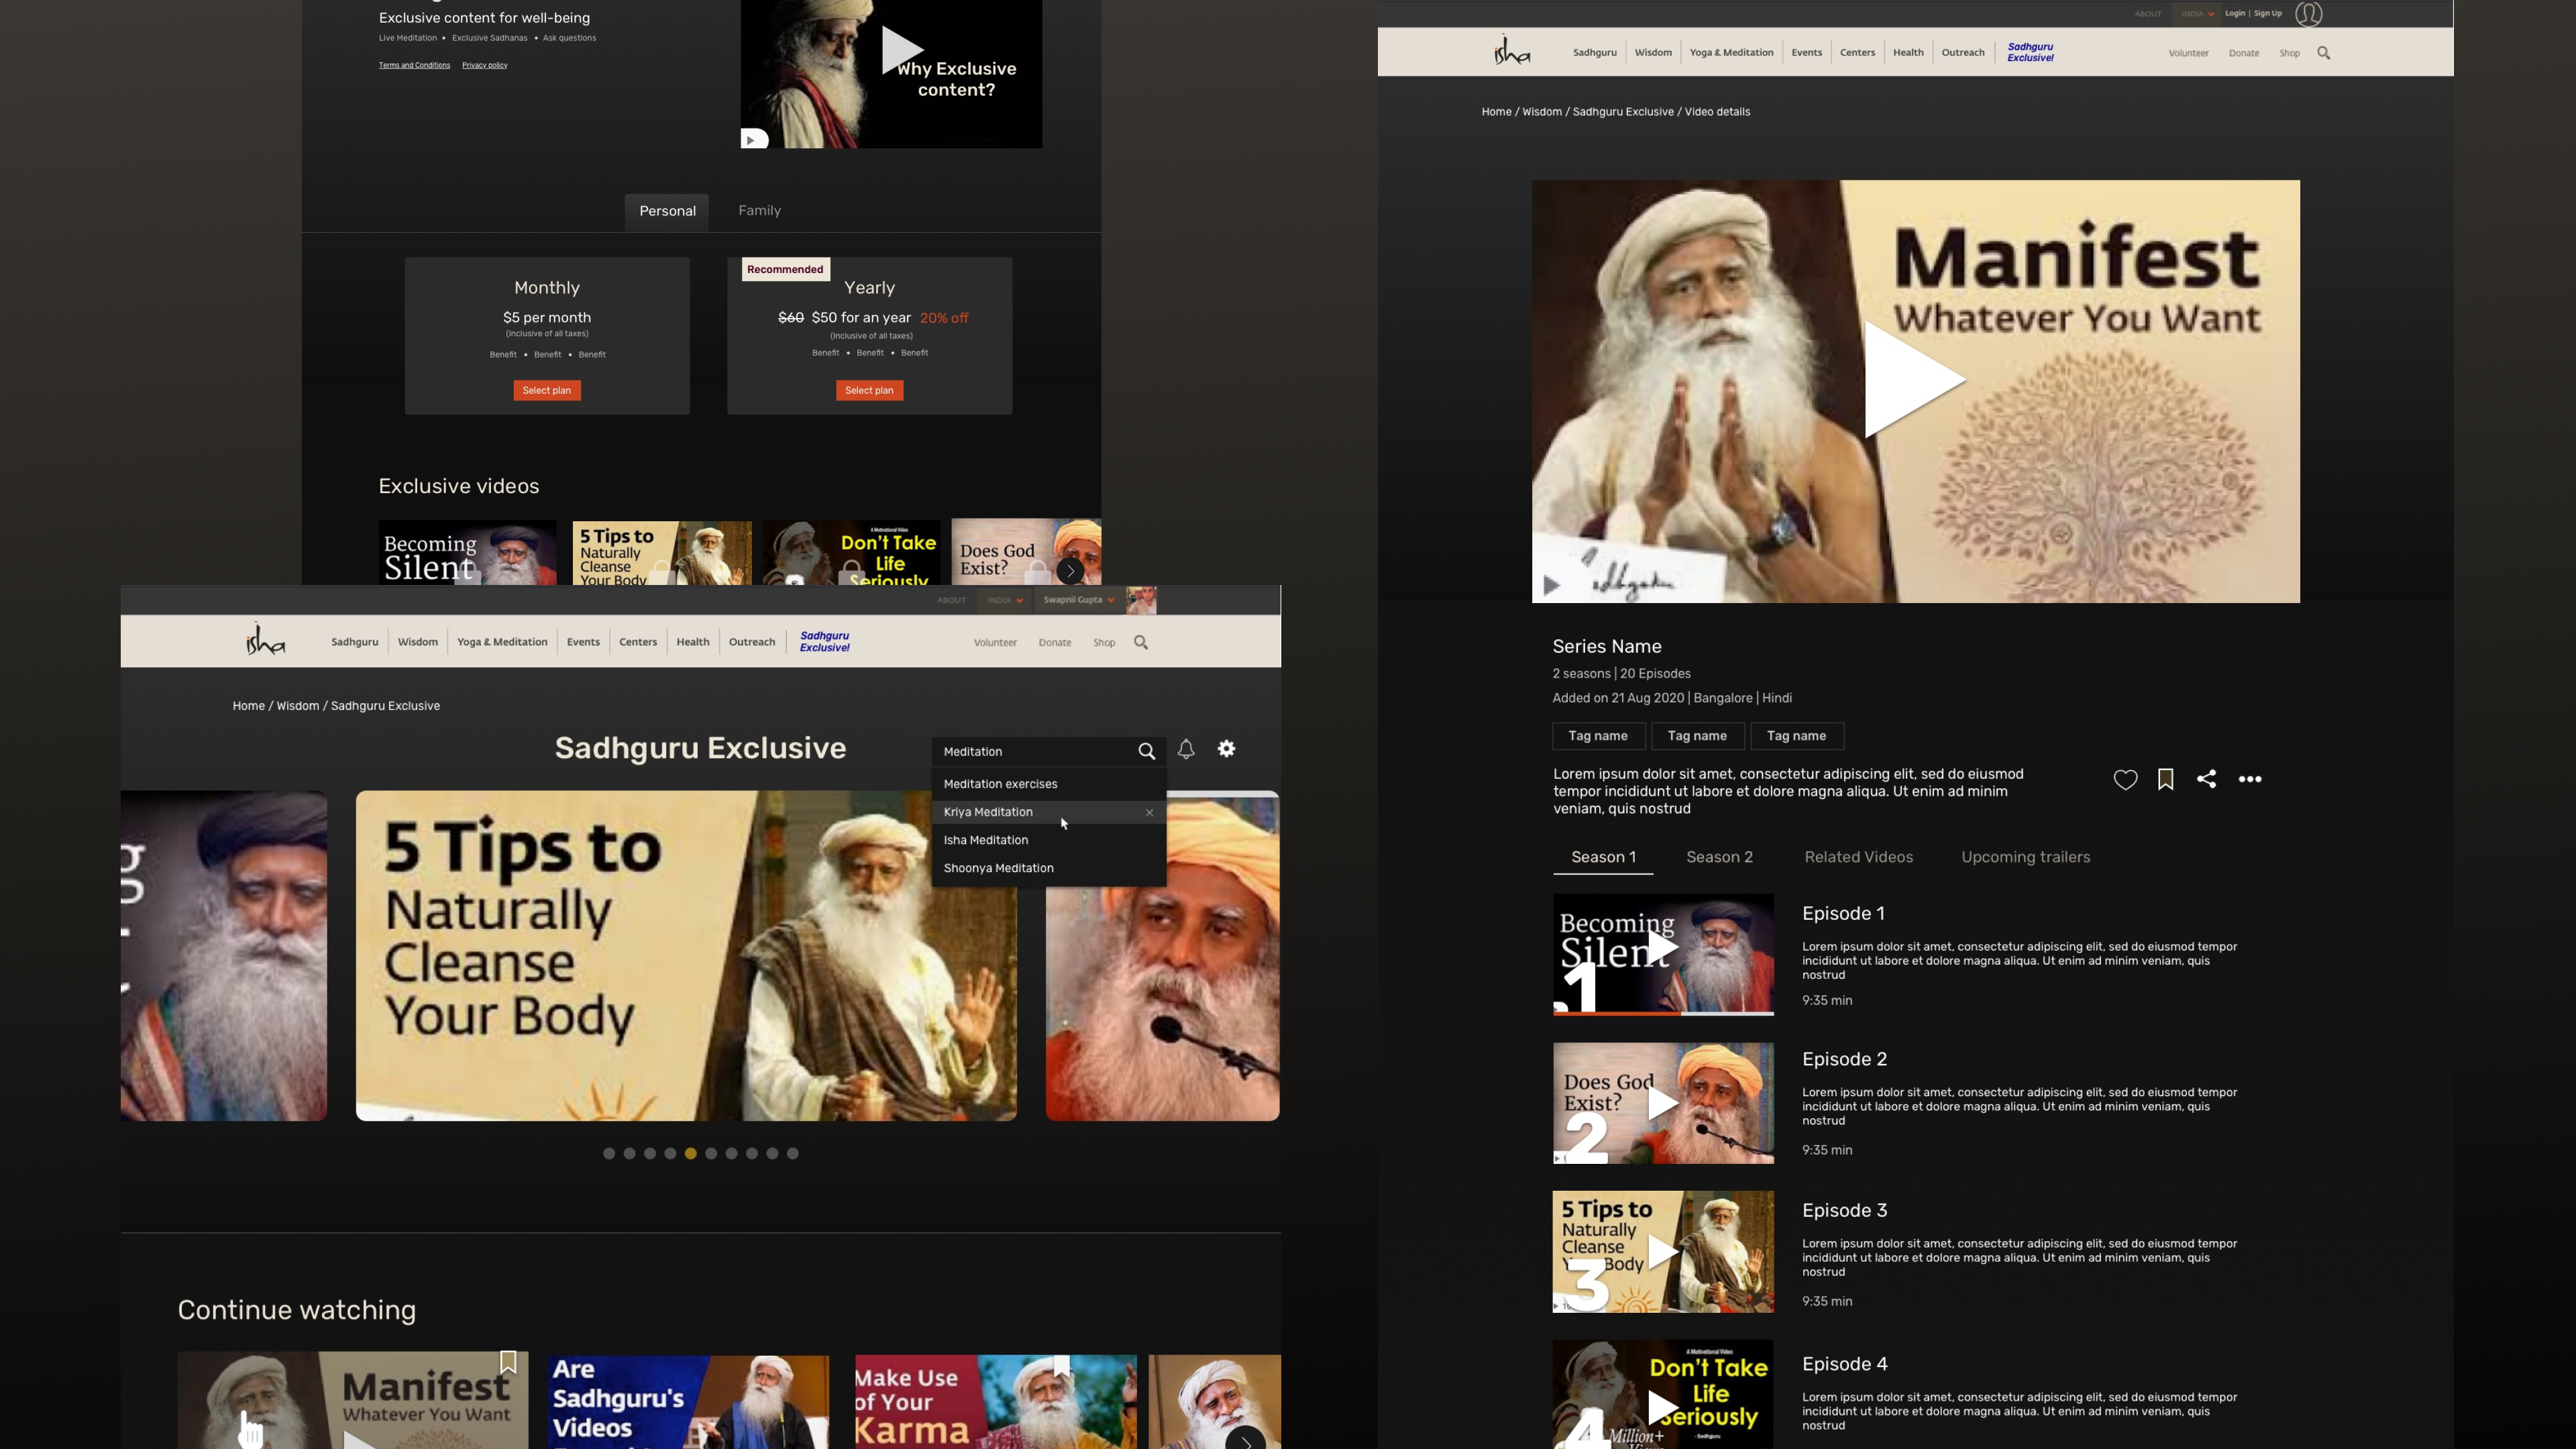Click the notification bell in Sadhguru Exclusive page

(1186, 749)
